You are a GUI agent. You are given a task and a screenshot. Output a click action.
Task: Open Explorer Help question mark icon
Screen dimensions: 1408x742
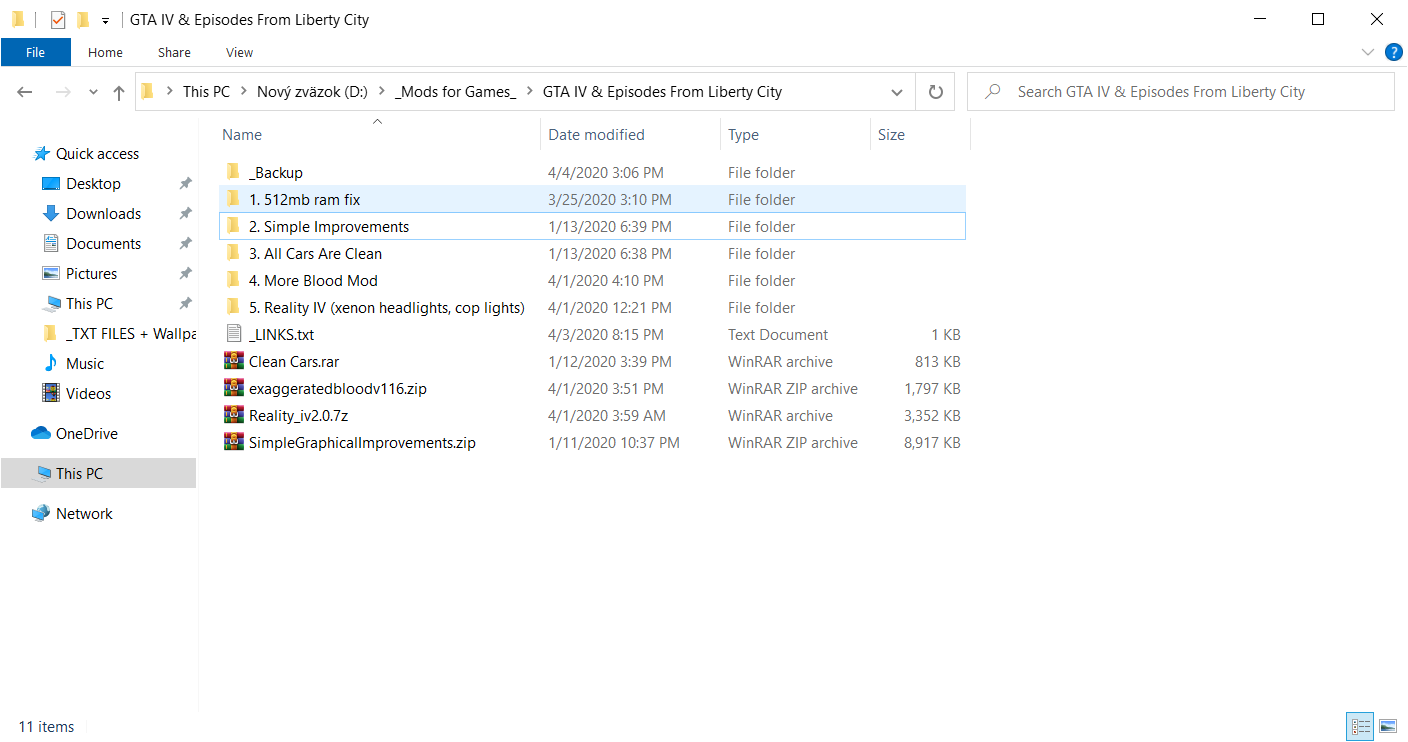[x=1393, y=52]
